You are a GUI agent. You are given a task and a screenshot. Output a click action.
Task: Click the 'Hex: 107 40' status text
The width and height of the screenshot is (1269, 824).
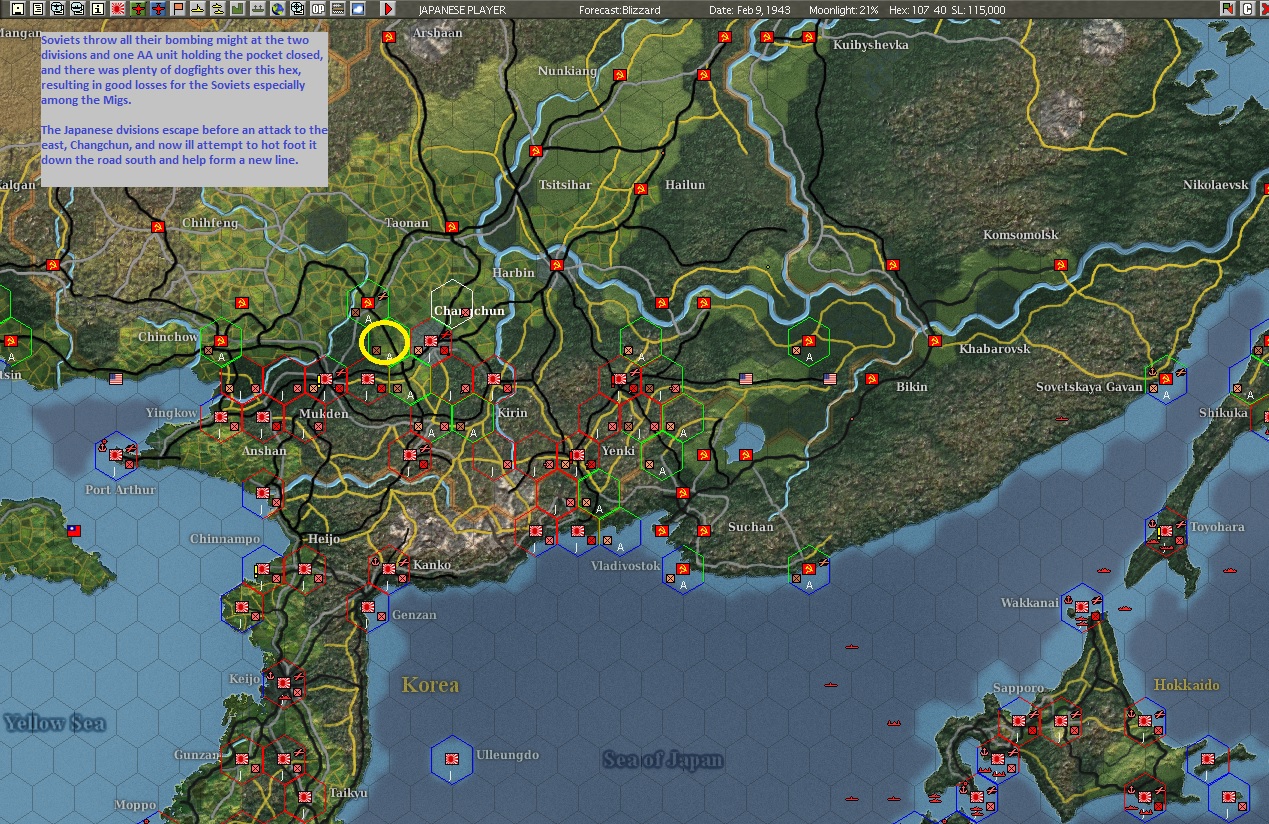point(920,10)
